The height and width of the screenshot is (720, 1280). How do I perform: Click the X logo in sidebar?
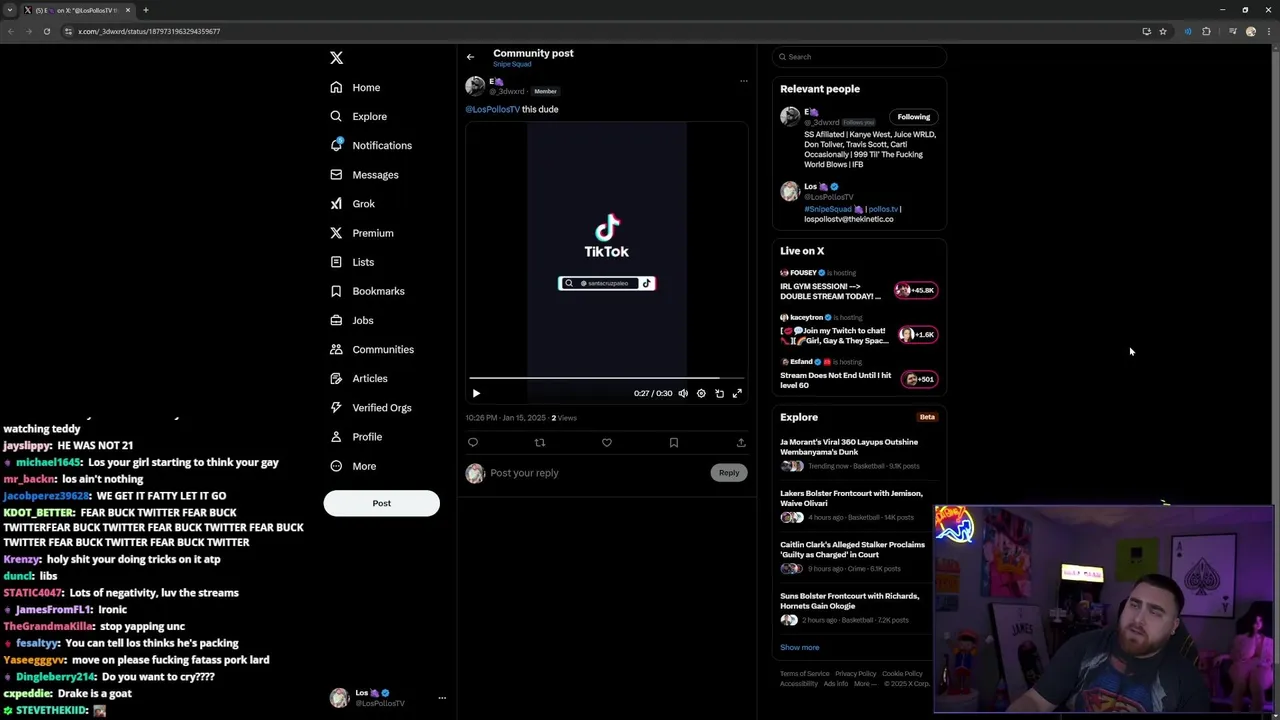[x=336, y=58]
